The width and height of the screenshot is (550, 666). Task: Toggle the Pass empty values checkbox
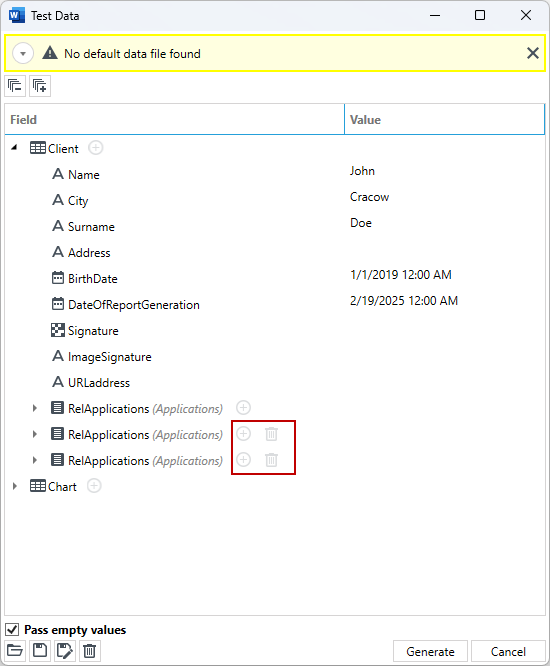(12, 629)
